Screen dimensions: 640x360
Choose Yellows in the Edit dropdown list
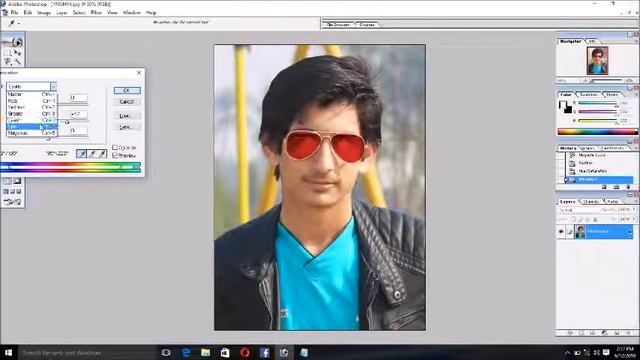point(32,107)
